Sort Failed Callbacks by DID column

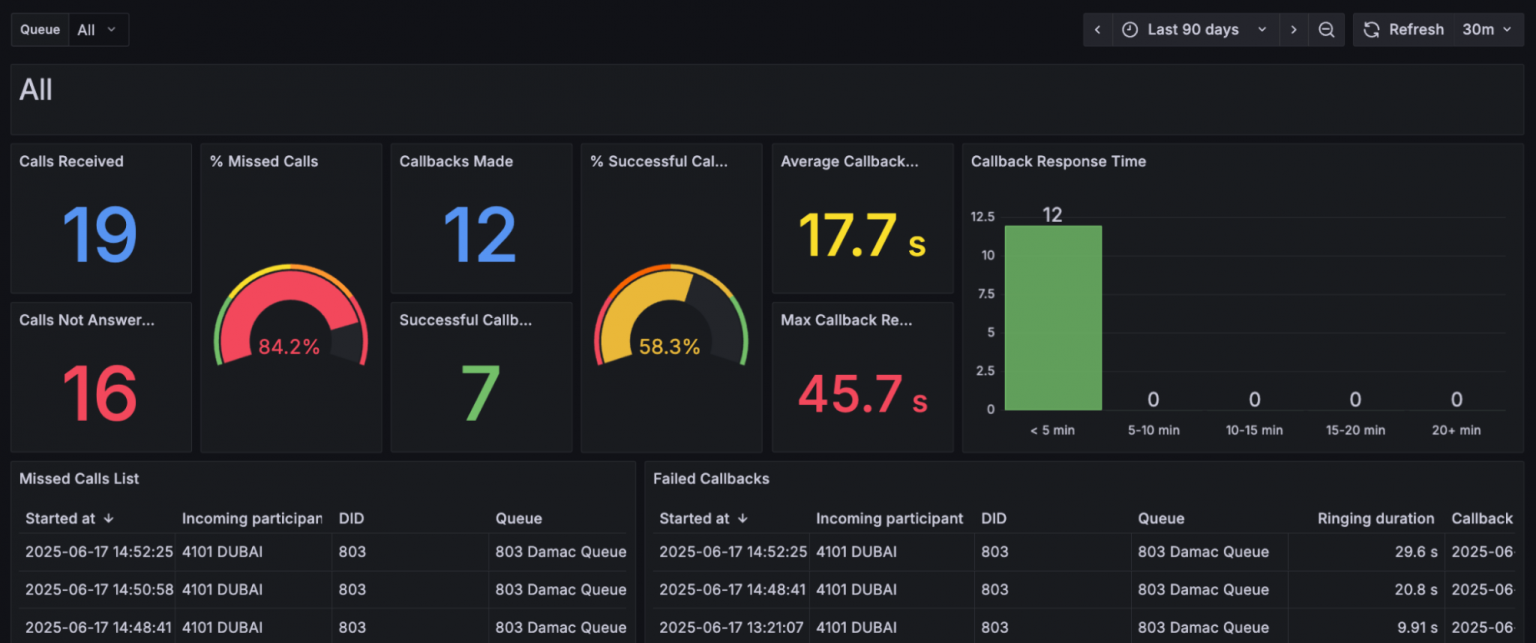994,518
